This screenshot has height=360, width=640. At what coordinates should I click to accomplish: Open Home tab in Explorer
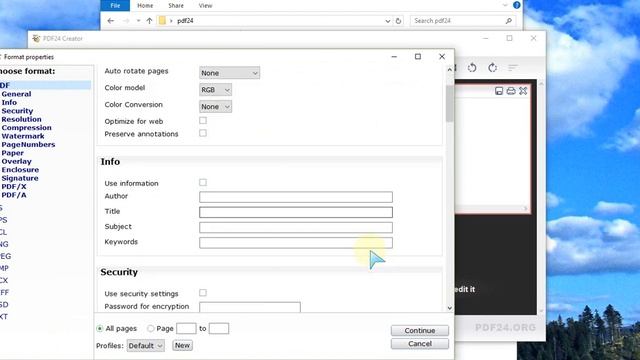click(x=145, y=6)
